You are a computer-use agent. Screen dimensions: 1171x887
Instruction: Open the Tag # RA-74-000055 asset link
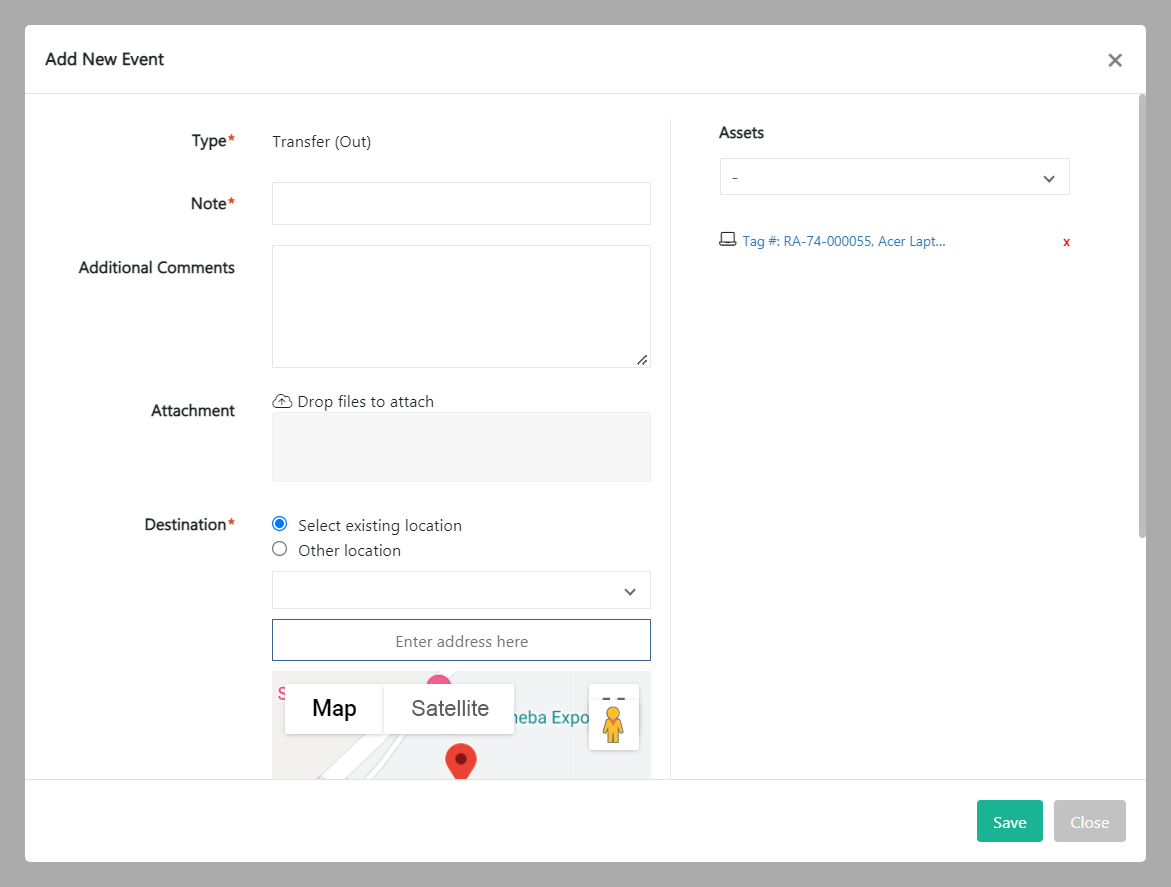pyautogui.click(x=843, y=241)
